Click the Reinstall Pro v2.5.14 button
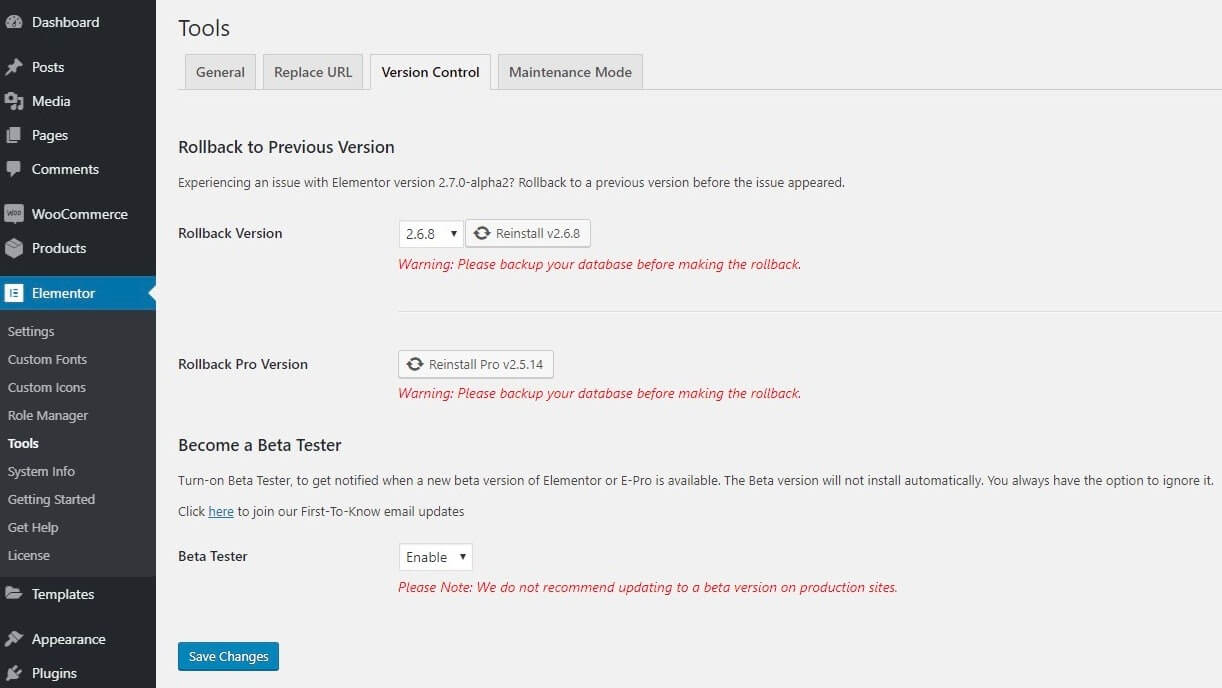This screenshot has height=688, width=1222. 475,363
